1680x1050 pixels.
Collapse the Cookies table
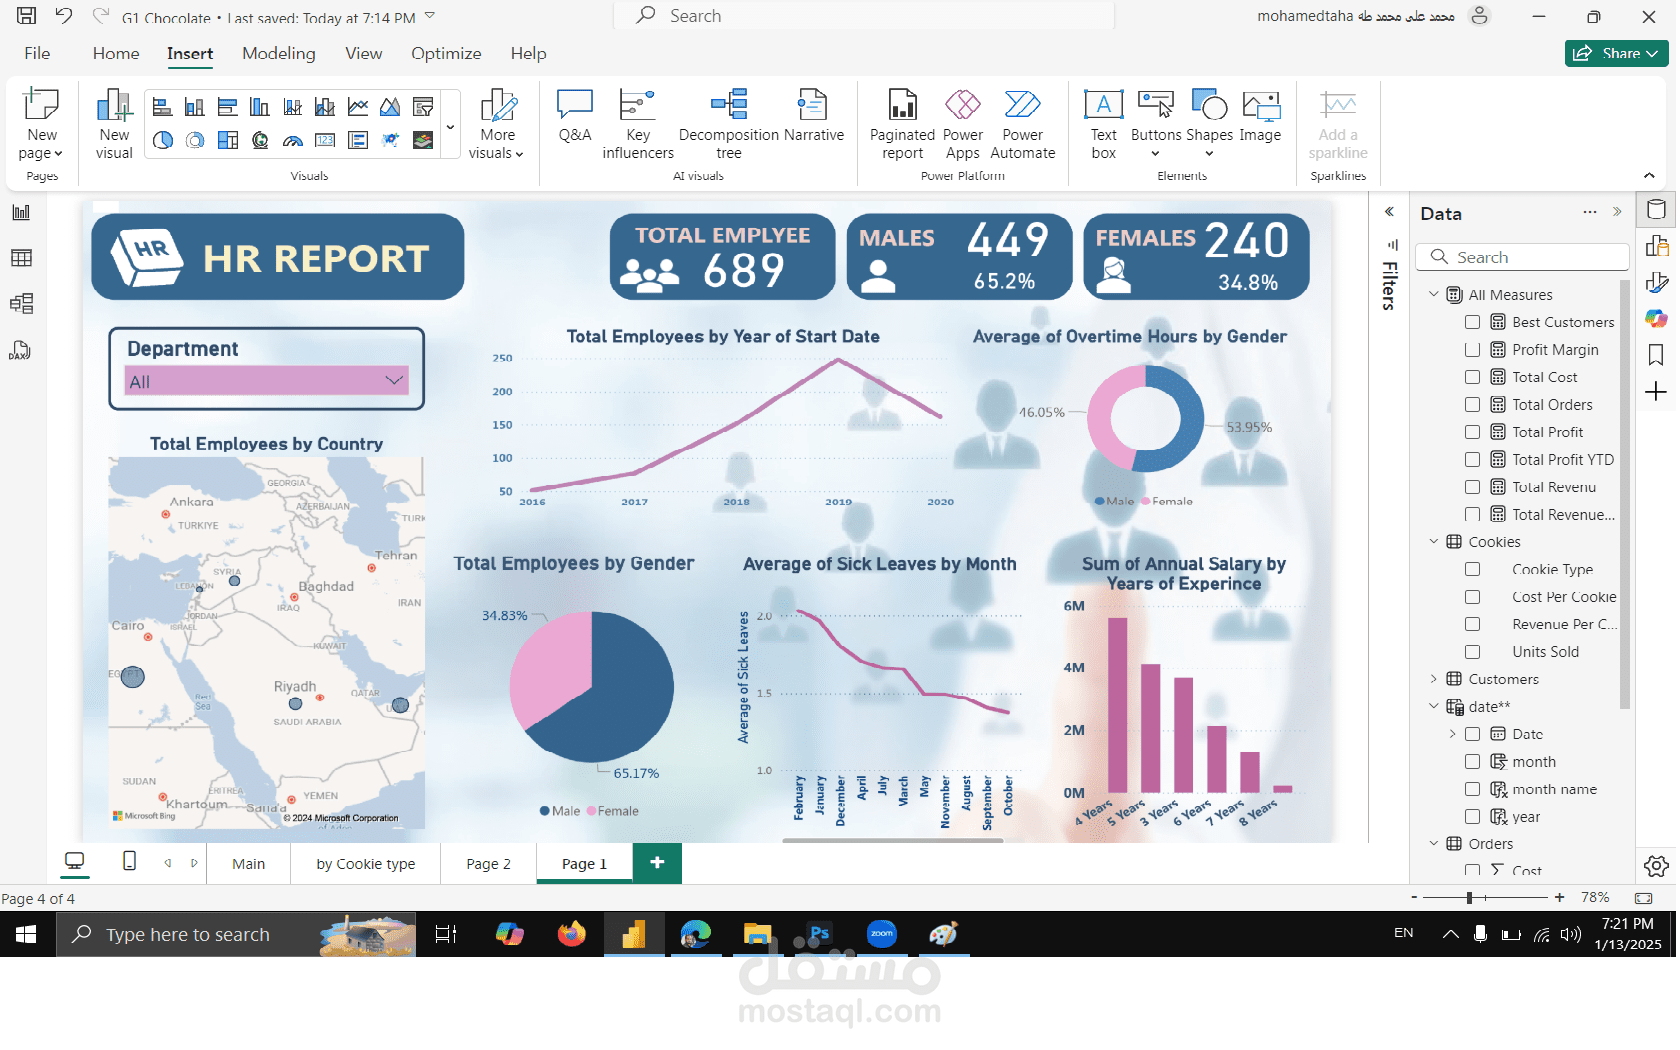pos(1433,541)
